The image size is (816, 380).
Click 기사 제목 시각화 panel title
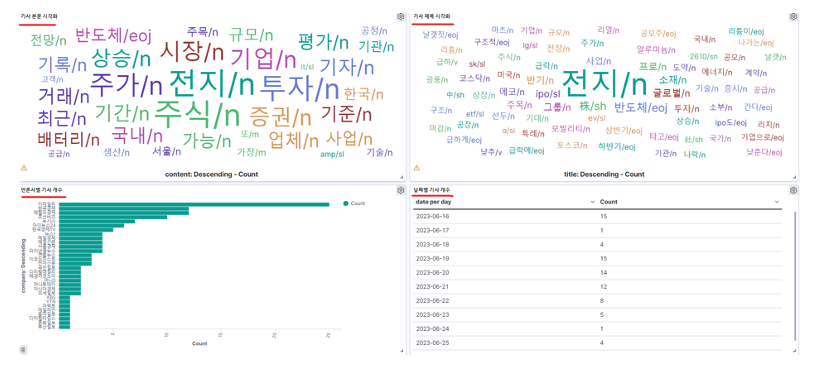click(432, 17)
